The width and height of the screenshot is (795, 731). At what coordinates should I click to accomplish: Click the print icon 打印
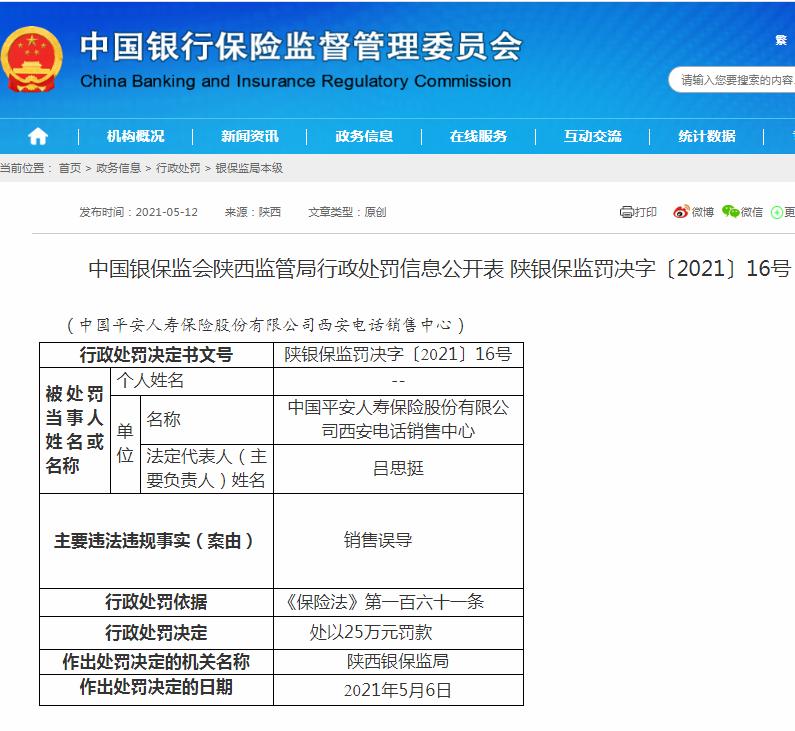click(638, 212)
